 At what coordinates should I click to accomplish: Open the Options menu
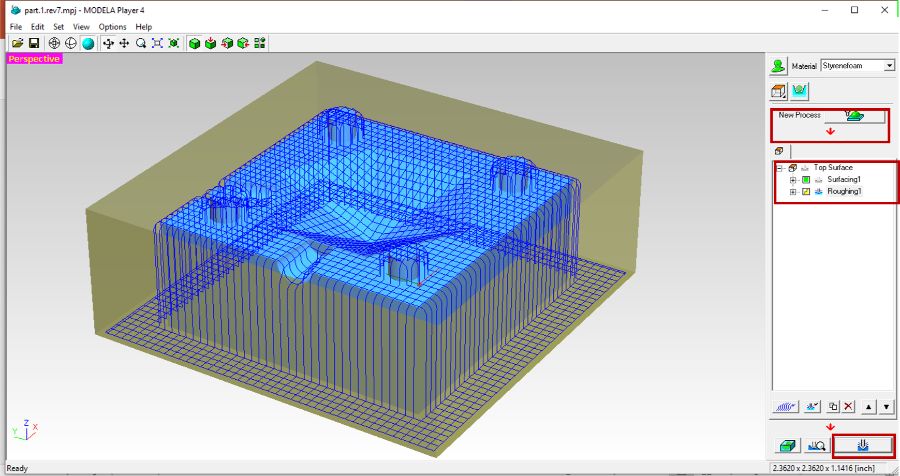(x=112, y=27)
